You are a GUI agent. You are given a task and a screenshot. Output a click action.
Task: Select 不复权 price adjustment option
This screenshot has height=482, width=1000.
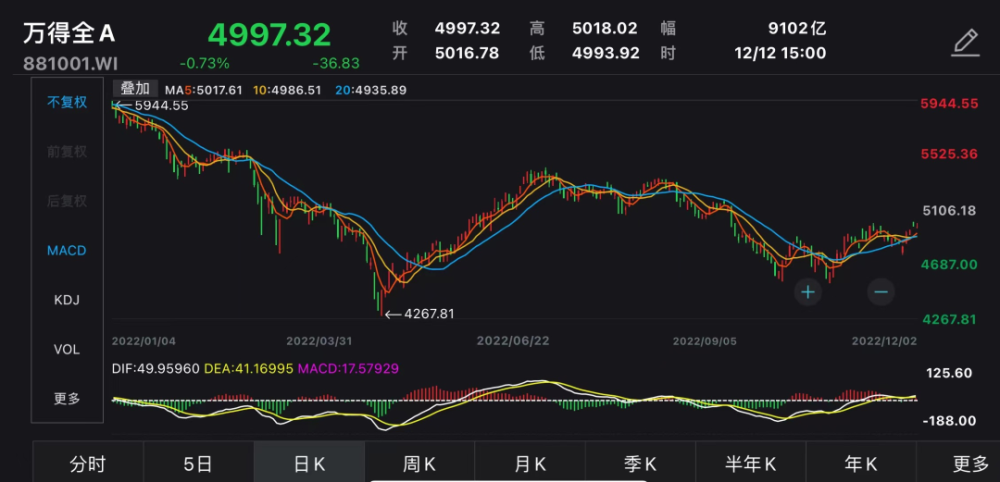(x=67, y=102)
